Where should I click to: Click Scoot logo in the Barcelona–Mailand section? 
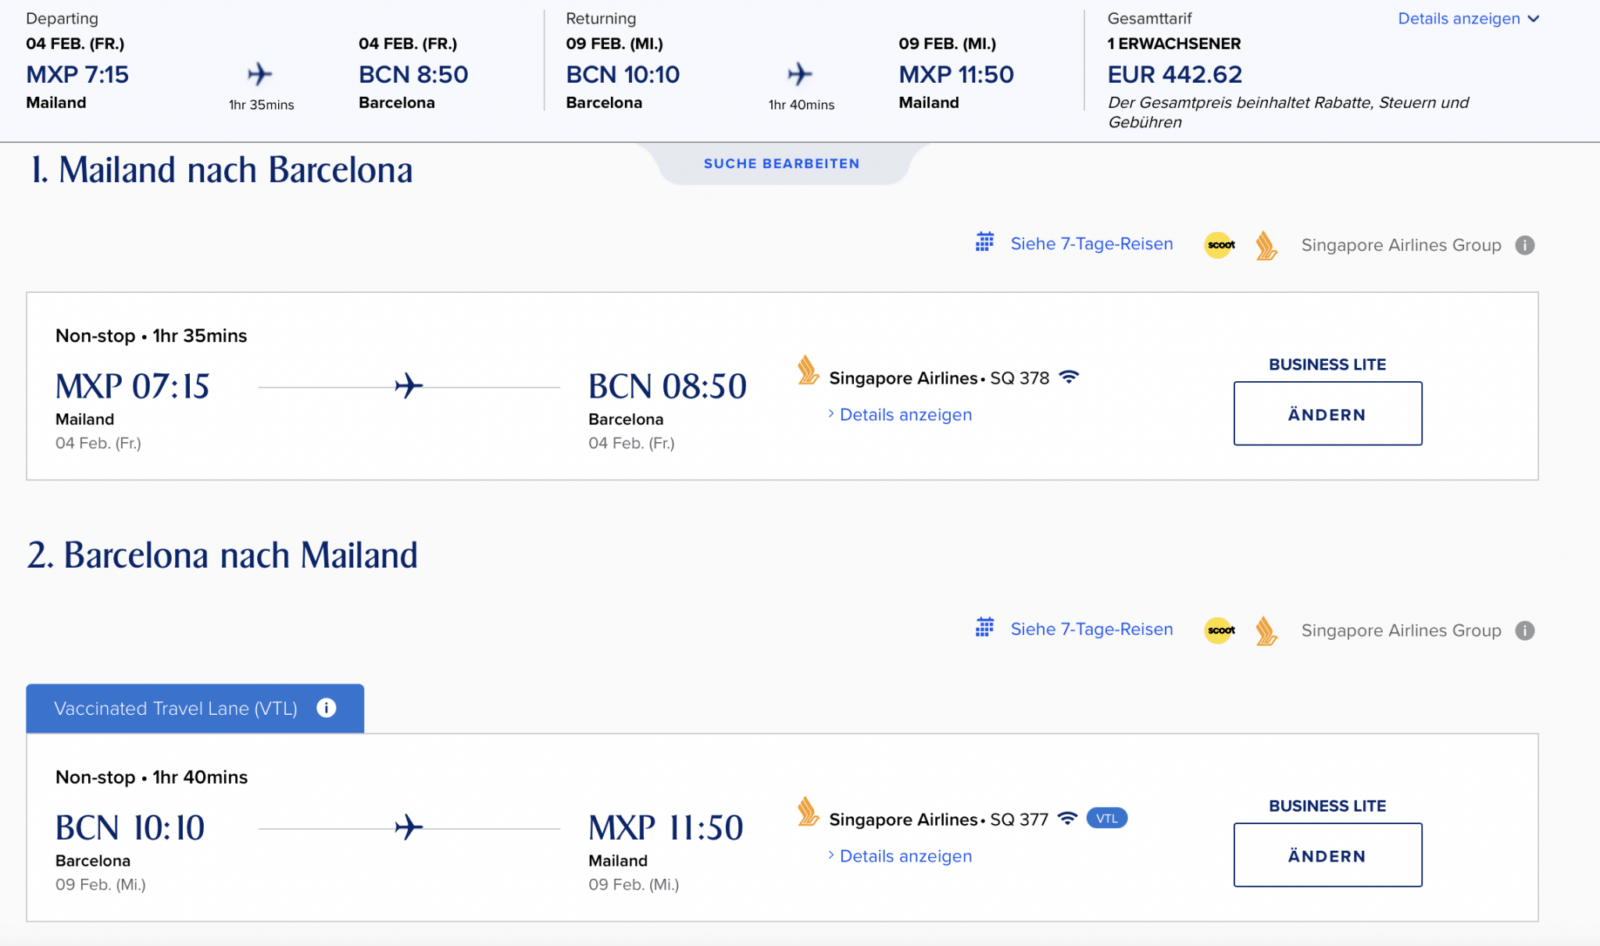pos(1220,630)
